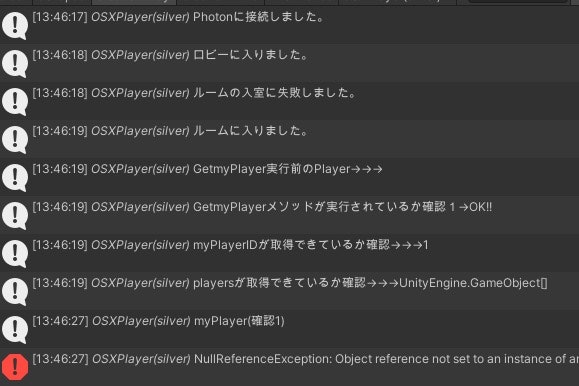Click the info icon beside 'playersが取得できているか確認'
The width and height of the screenshot is (579, 386).
(x=15, y=292)
